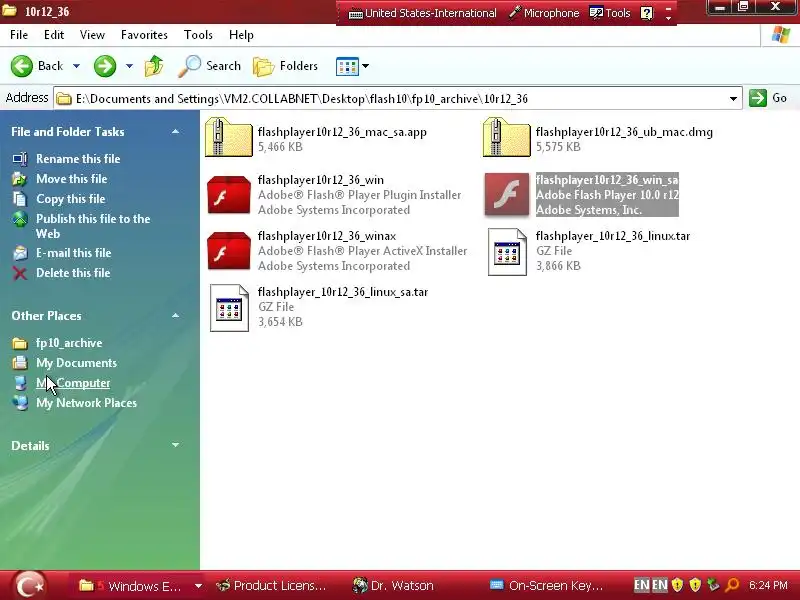Open the Tools menu in menu bar
The height and width of the screenshot is (600, 800).
click(x=198, y=35)
